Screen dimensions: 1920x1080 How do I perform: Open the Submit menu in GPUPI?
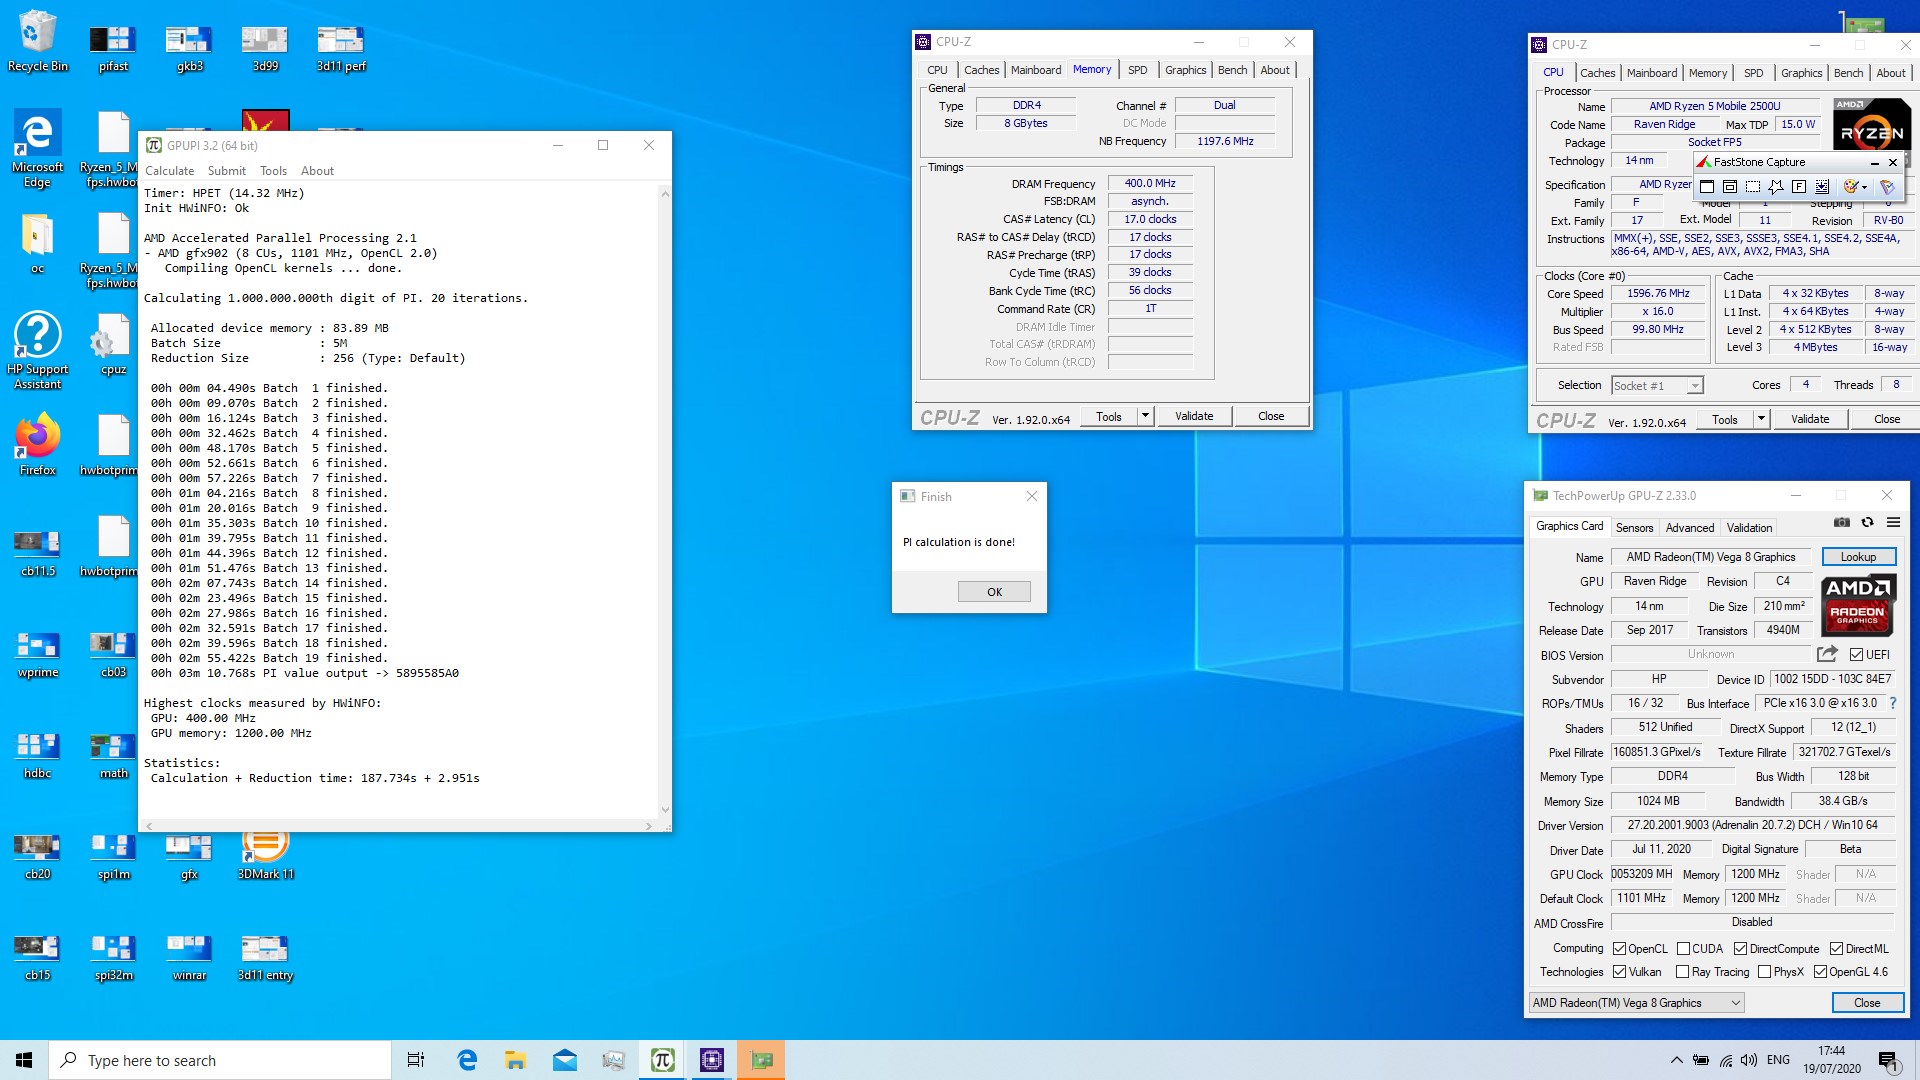pos(226,171)
